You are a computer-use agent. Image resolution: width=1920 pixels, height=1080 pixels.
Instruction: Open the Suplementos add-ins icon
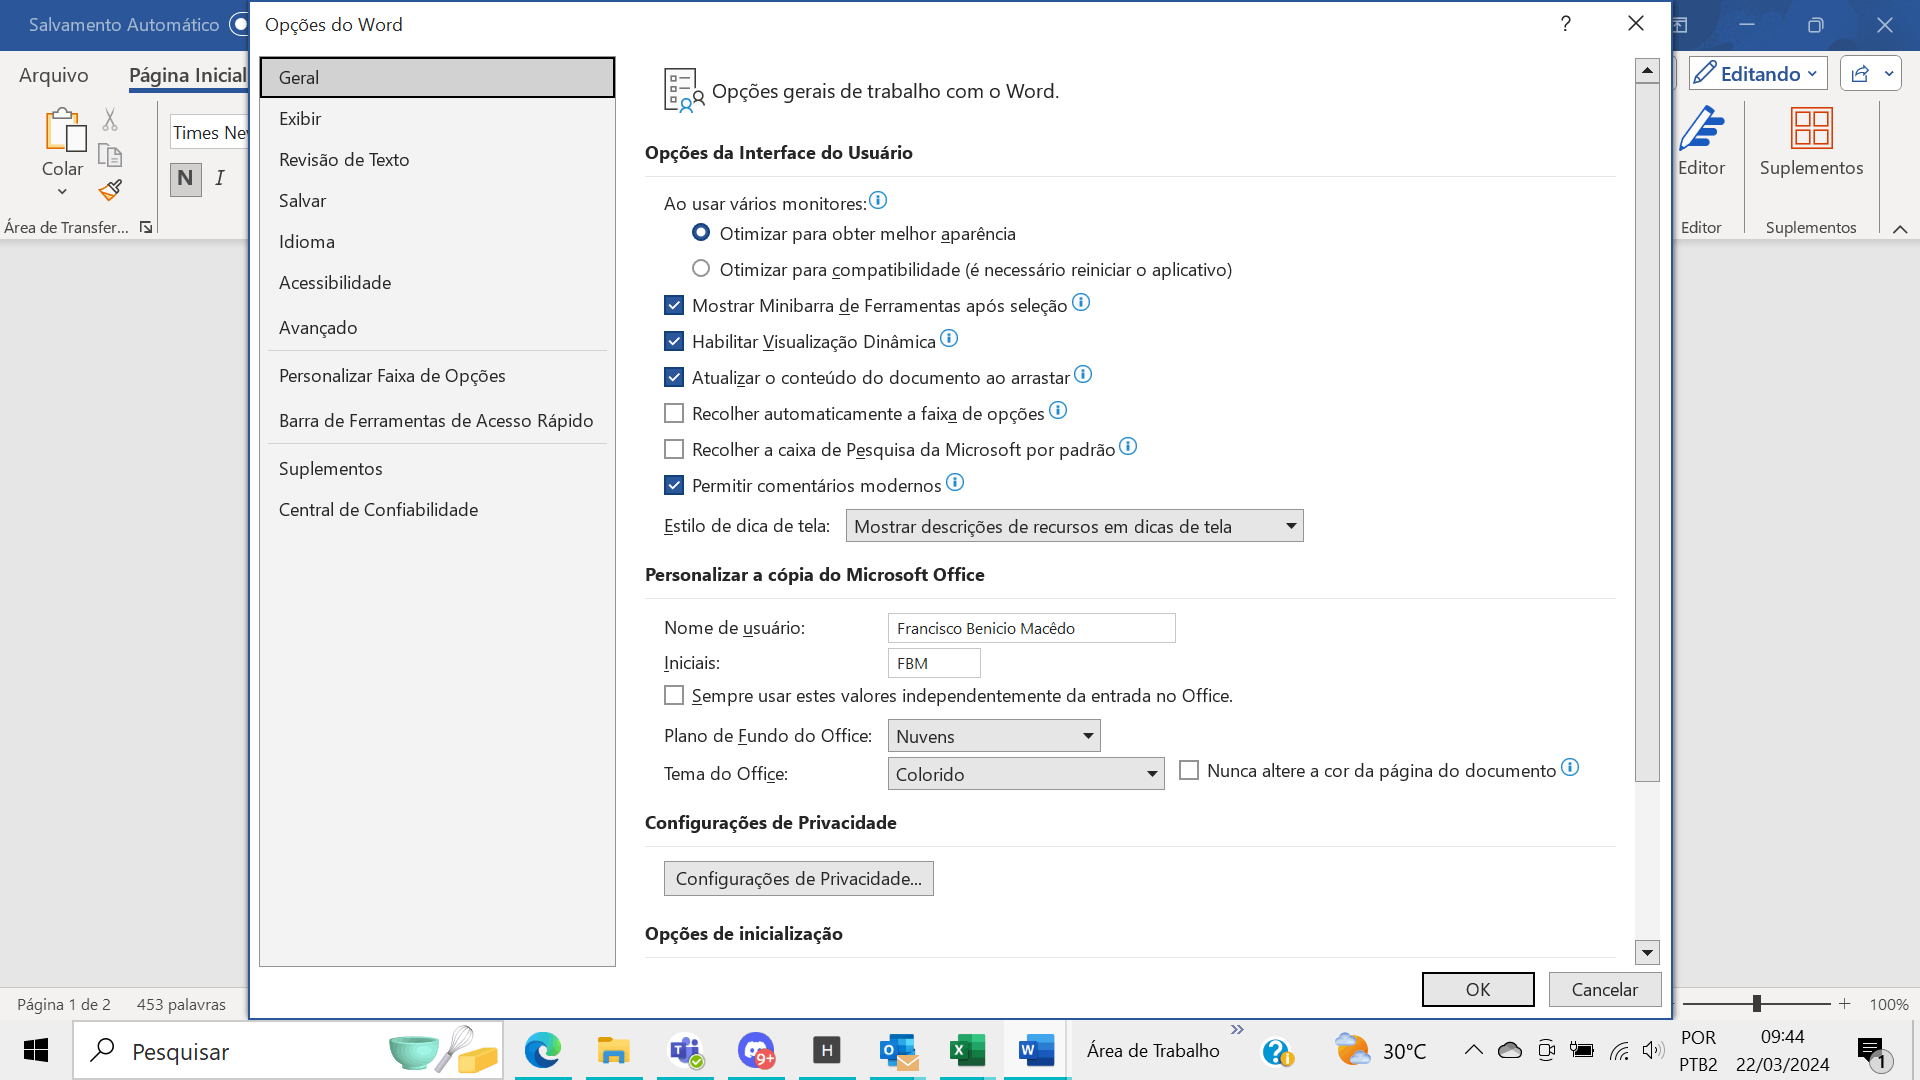pyautogui.click(x=1811, y=130)
